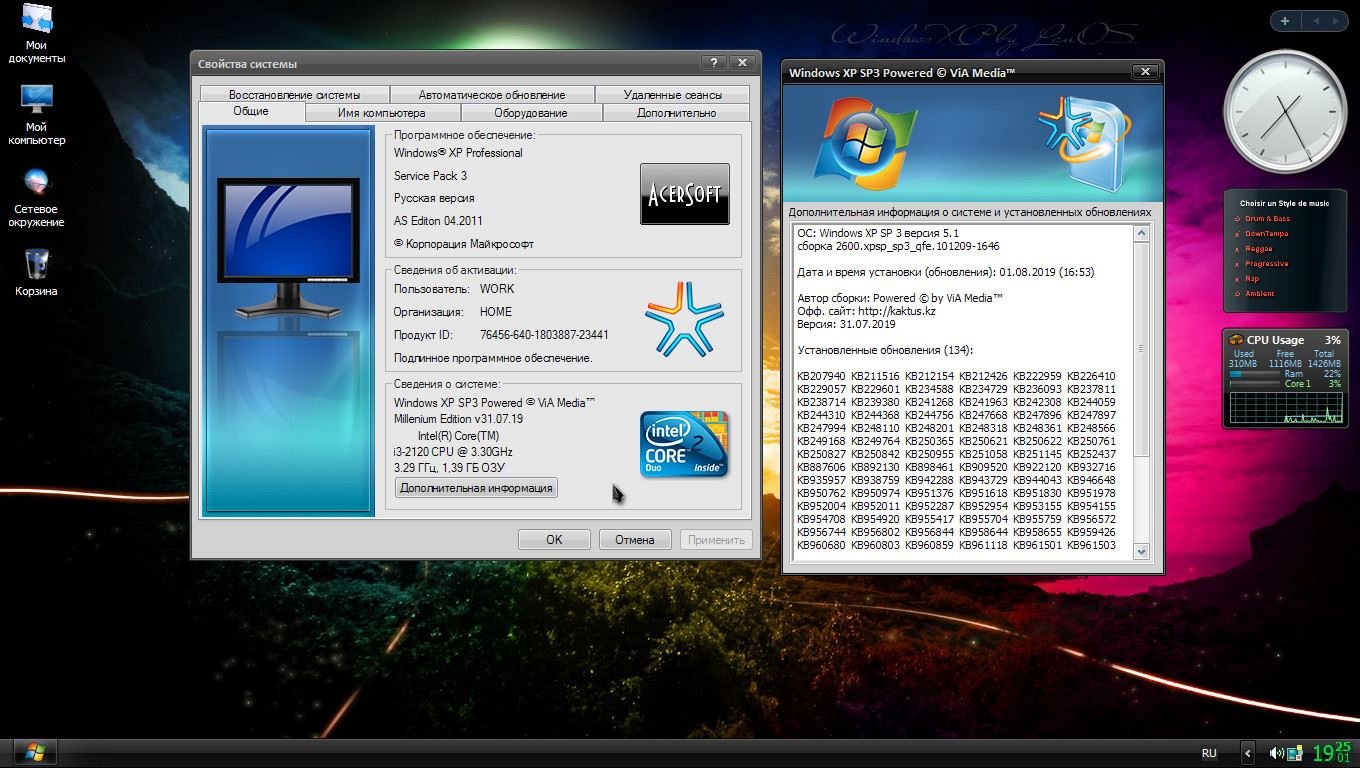
Task: Click the Product ID 76456-640-1803887-23441
Action: [544, 335]
